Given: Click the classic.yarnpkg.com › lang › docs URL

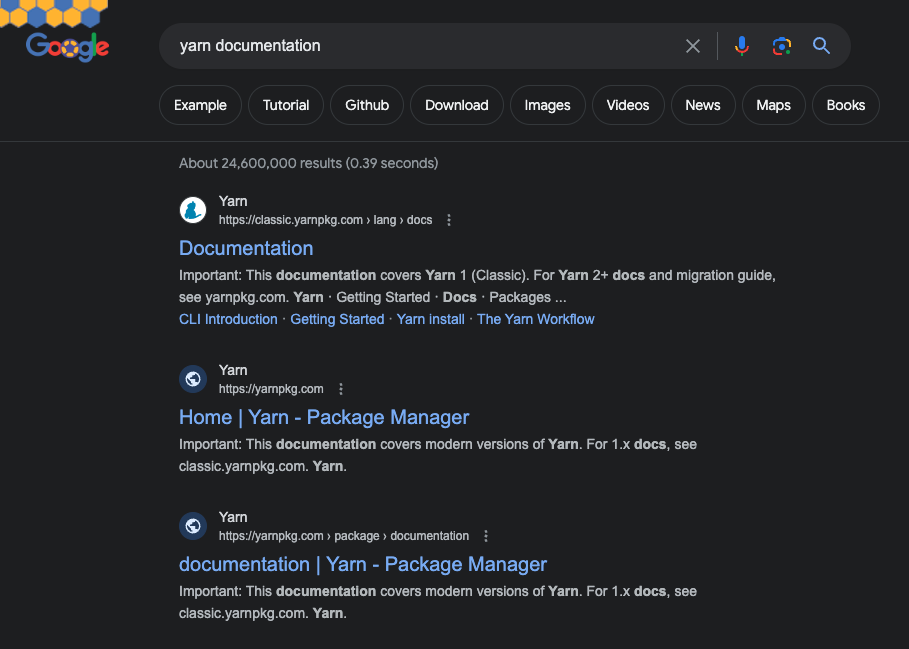Looking at the screenshot, I should [325, 220].
